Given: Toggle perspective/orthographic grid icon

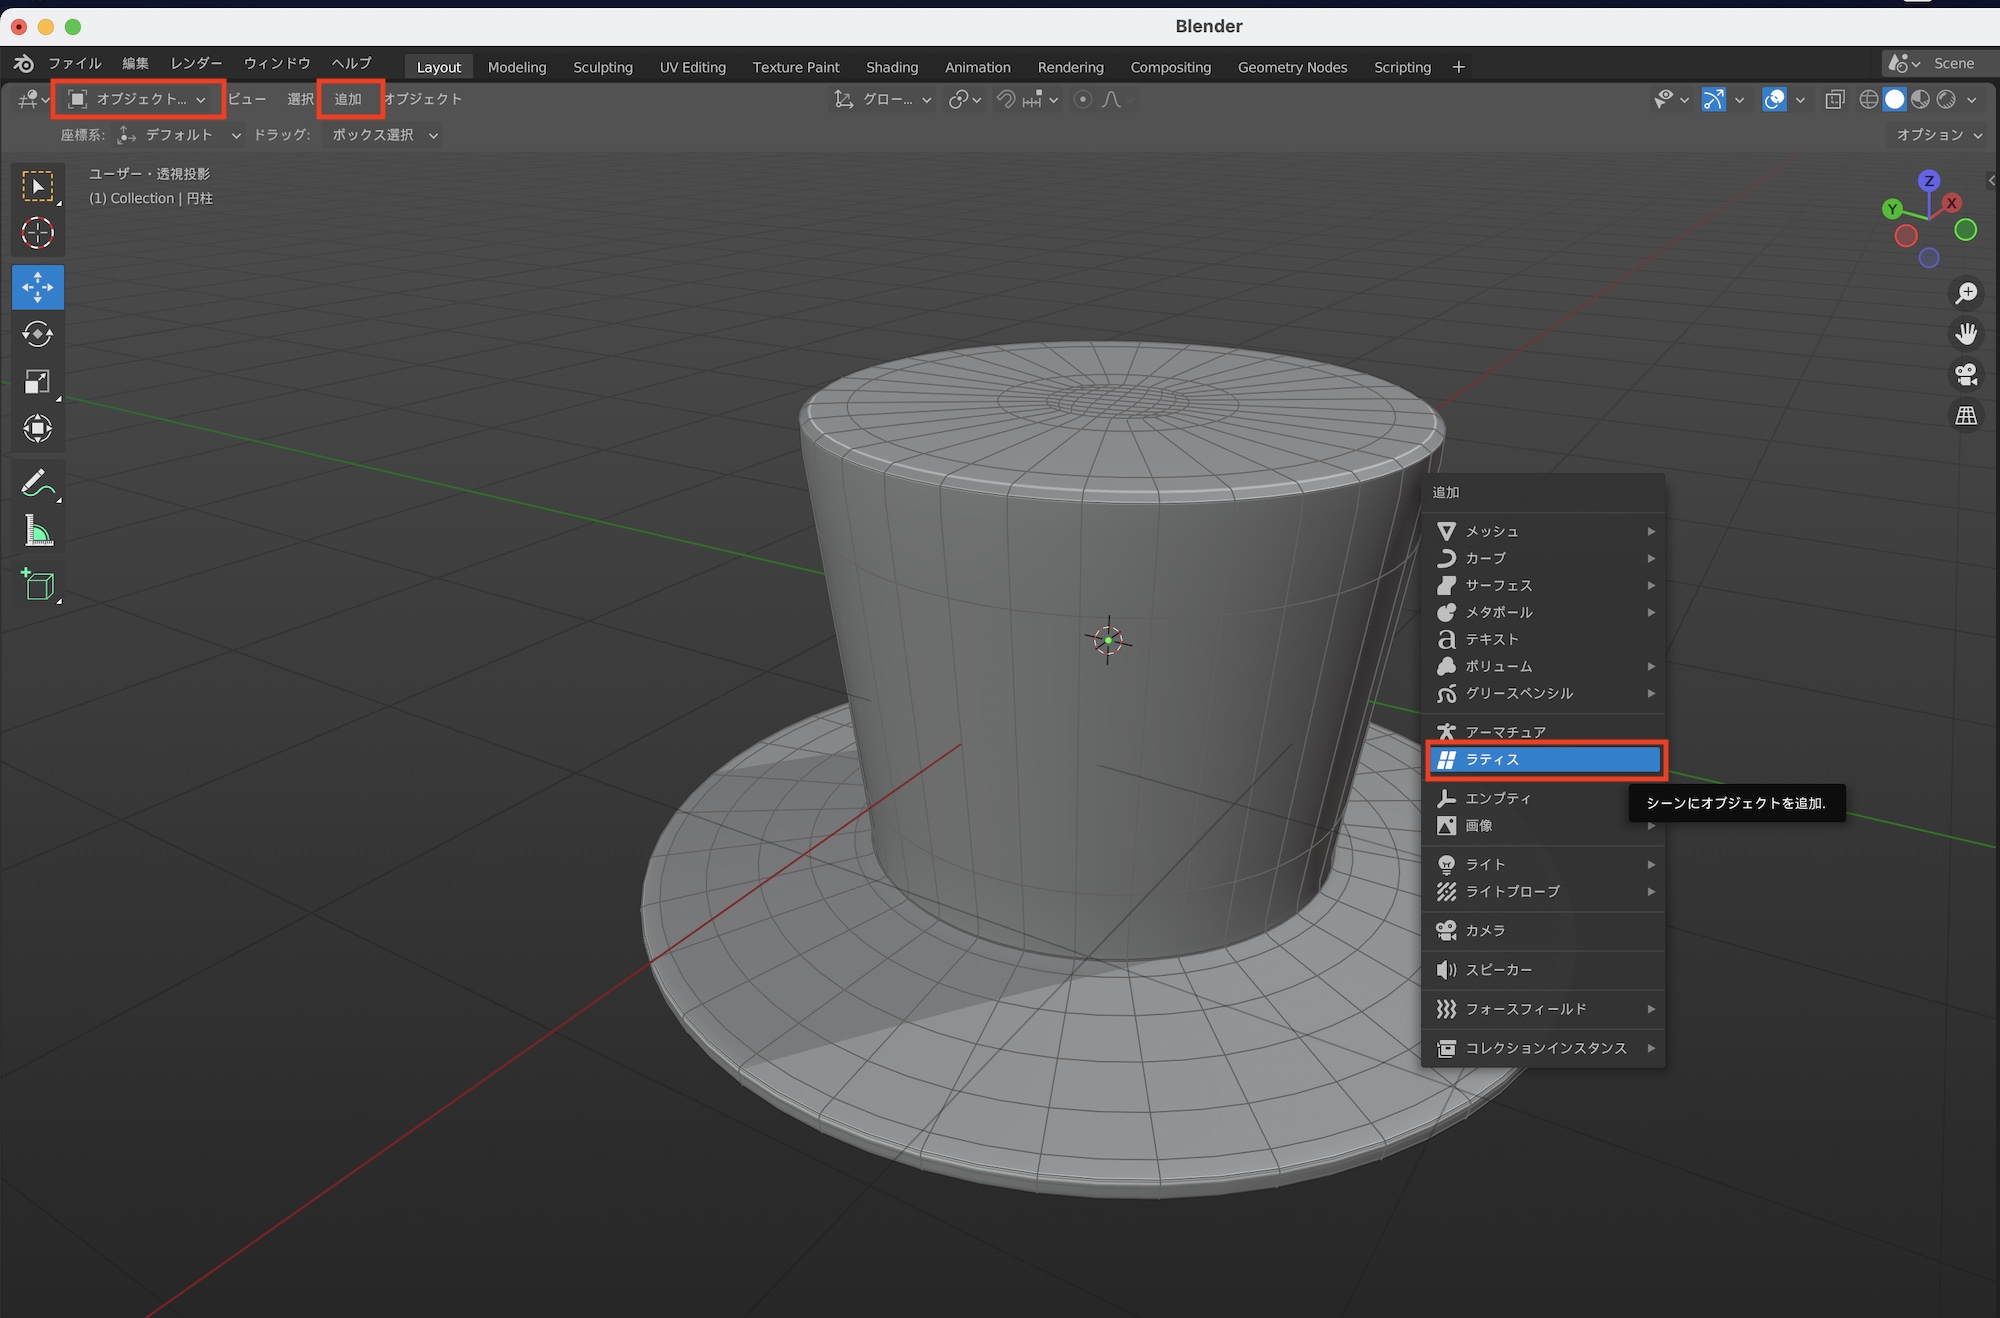Looking at the screenshot, I should coord(1966,415).
